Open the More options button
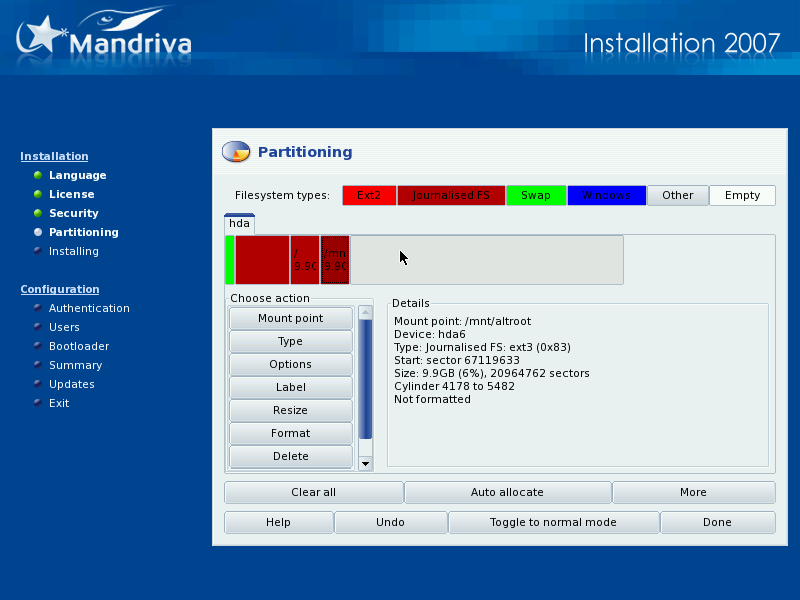The width and height of the screenshot is (800, 600). (694, 492)
